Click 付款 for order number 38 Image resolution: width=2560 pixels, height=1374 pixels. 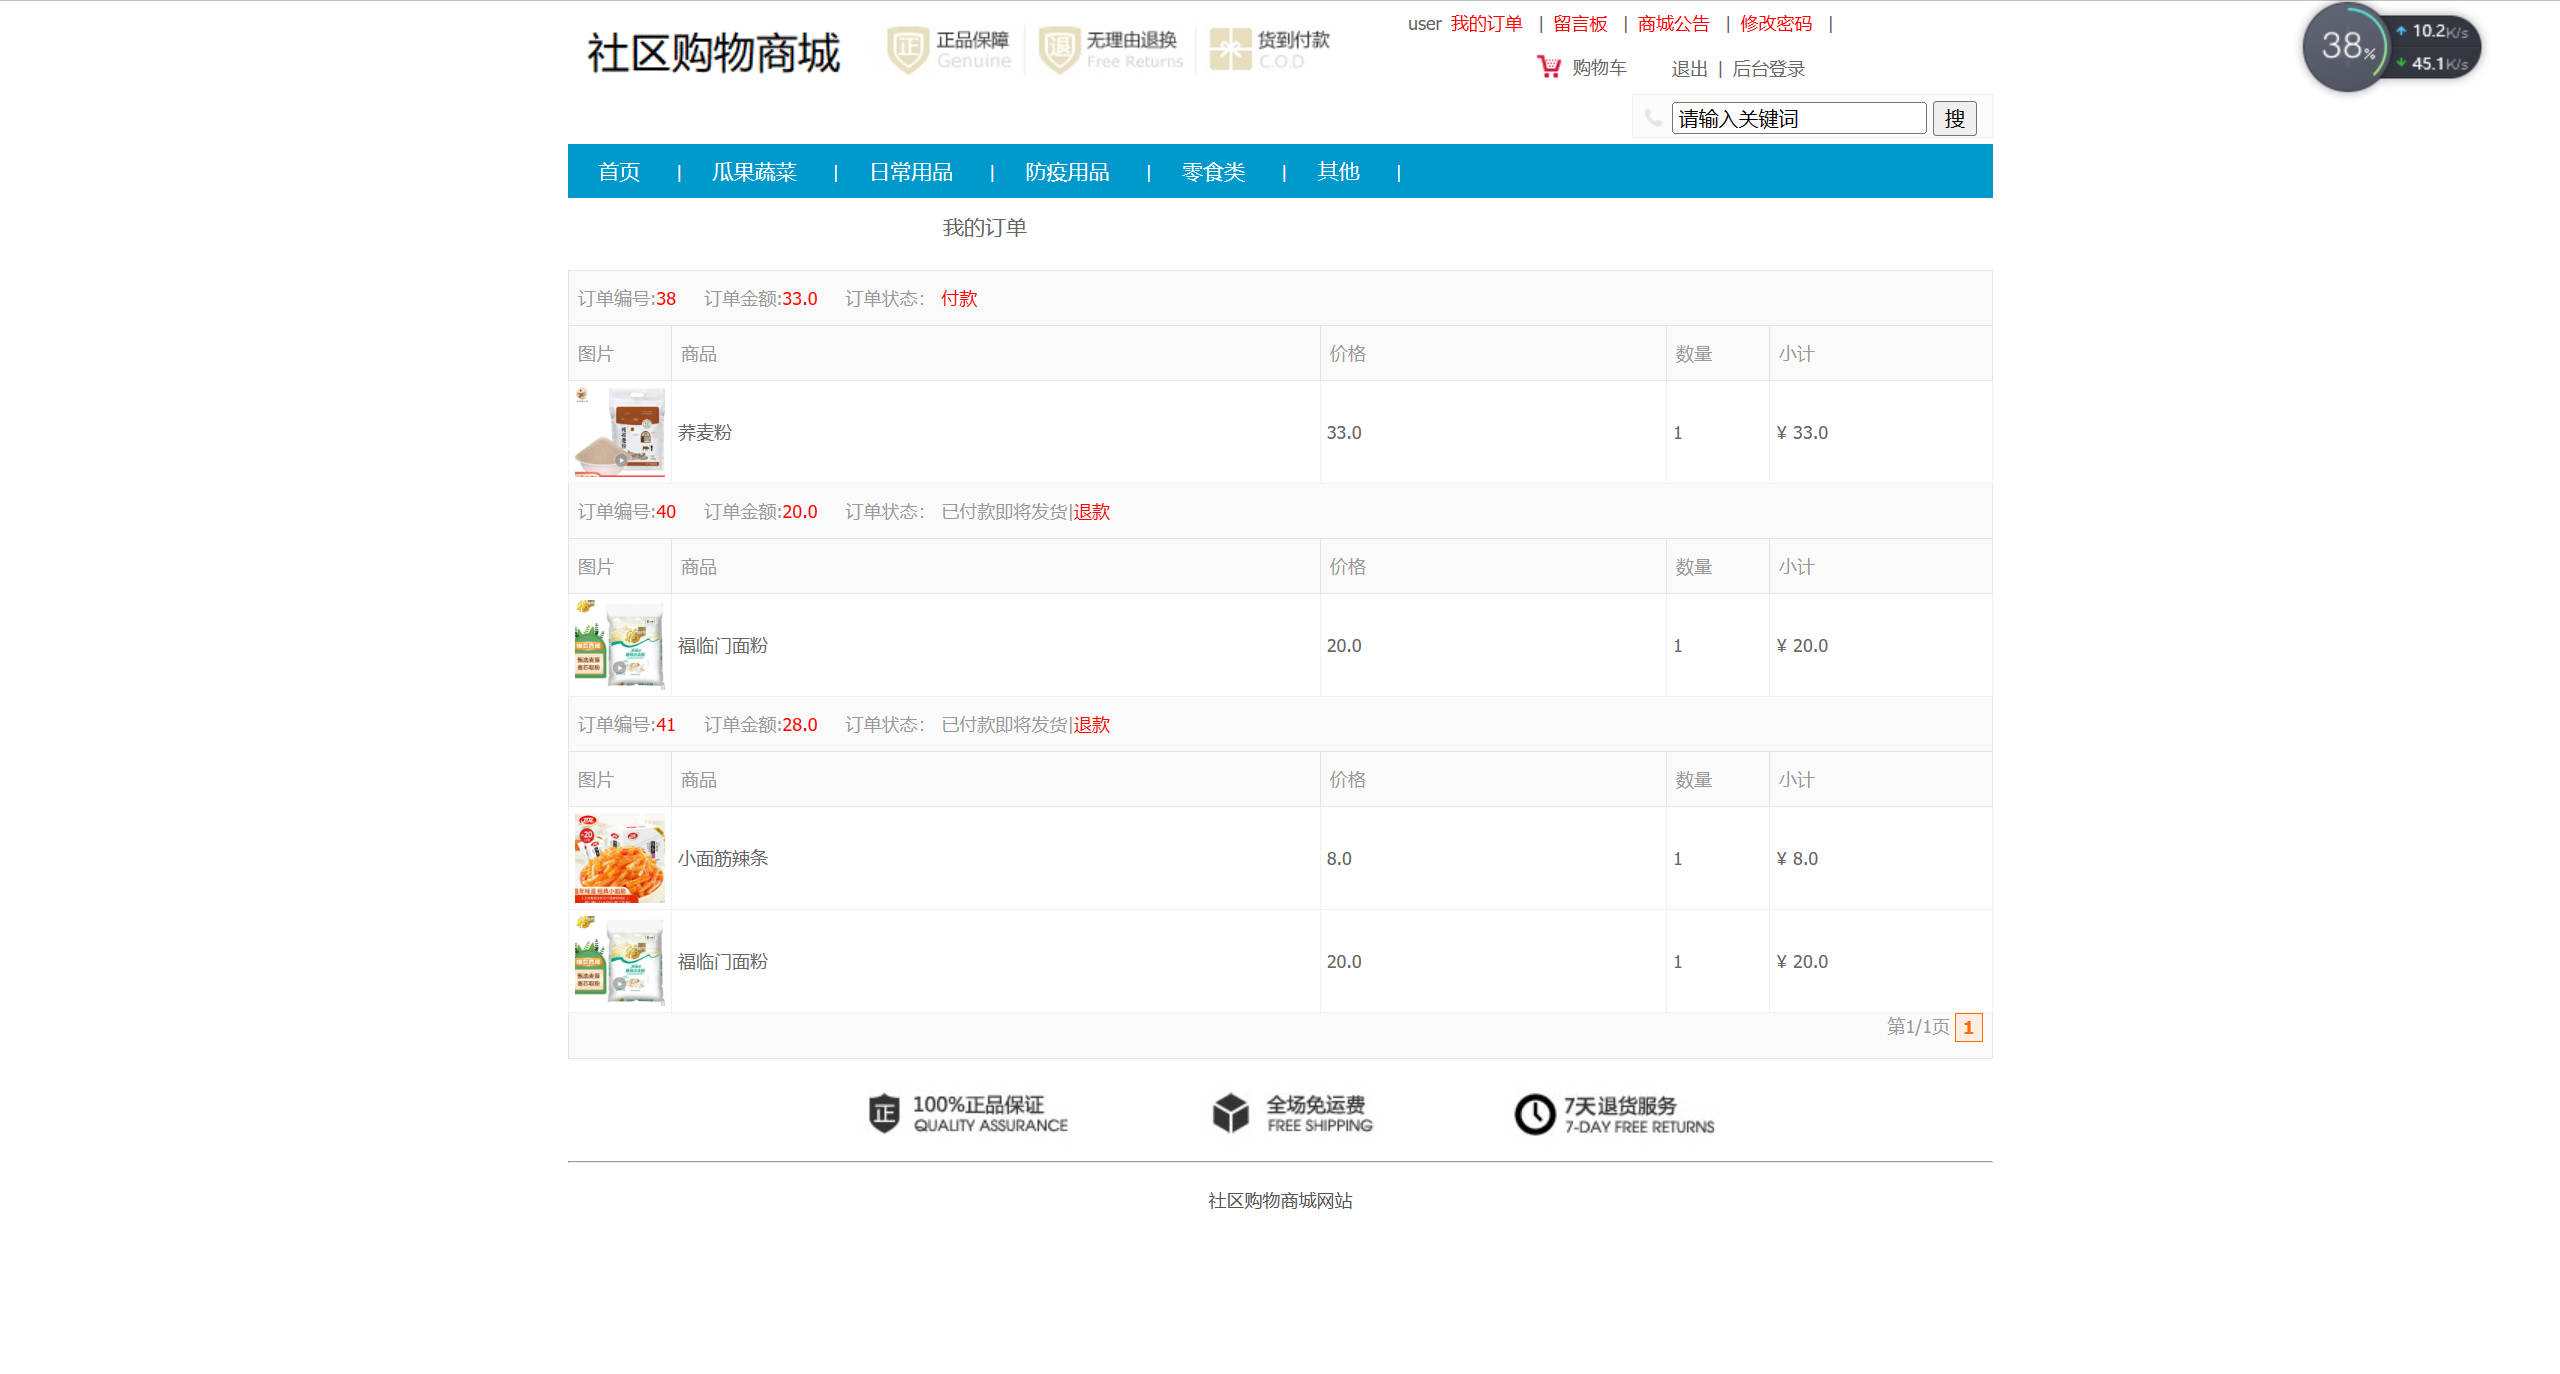pyautogui.click(x=958, y=298)
